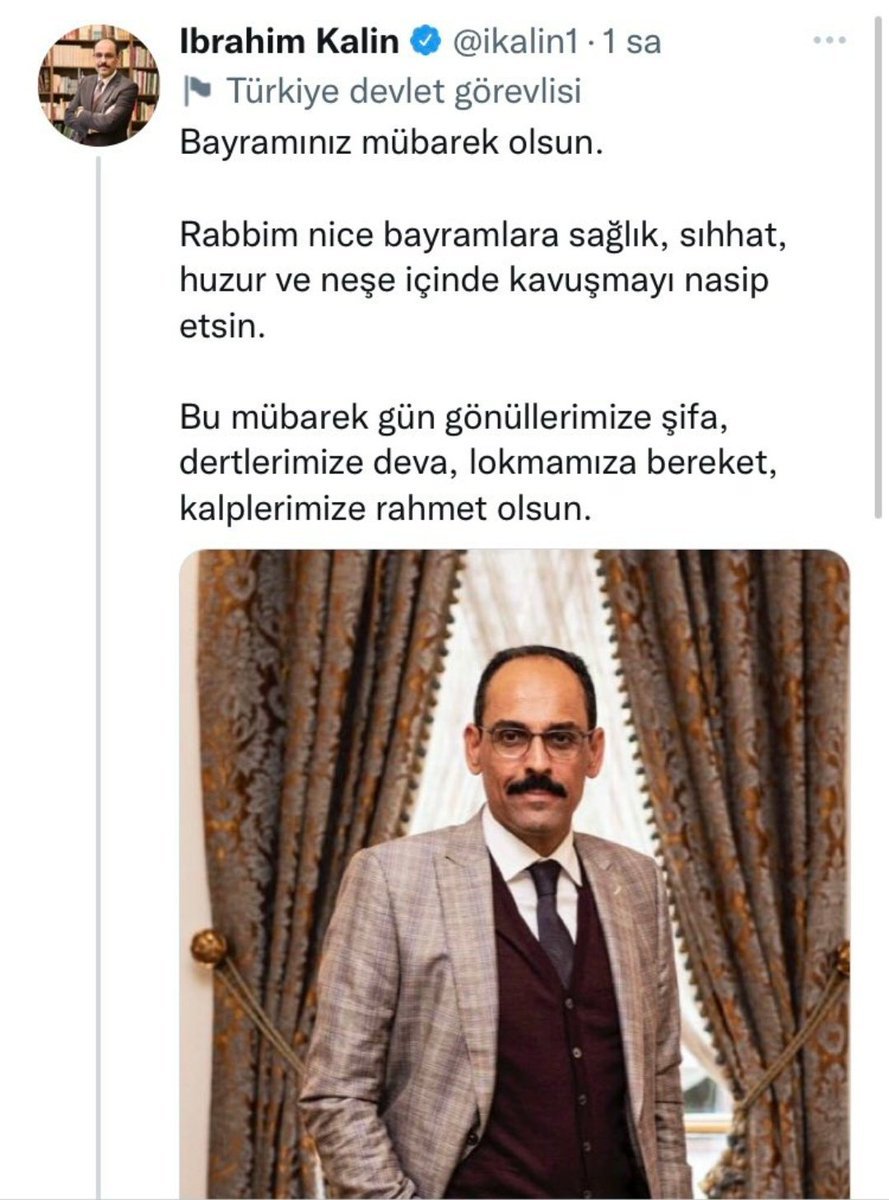
Task: Click the "1 sa" tweet timestamp
Action: point(635,42)
